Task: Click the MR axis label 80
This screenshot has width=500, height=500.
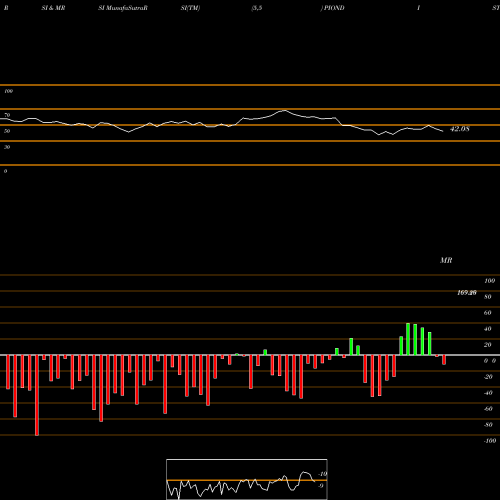Action: (x=488, y=297)
